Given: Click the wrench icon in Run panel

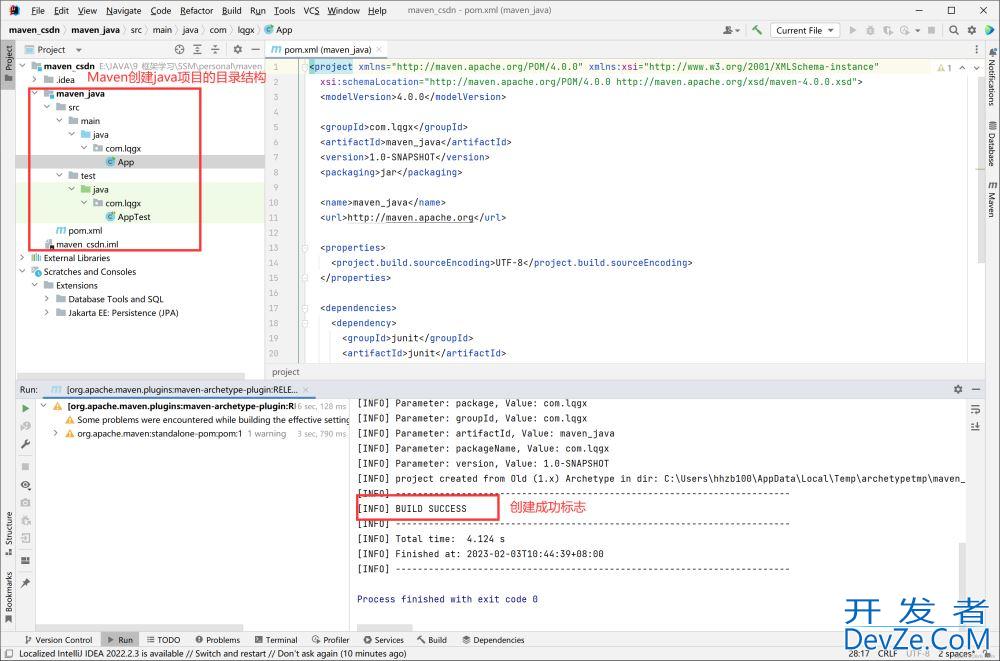Looking at the screenshot, I should coord(26,443).
